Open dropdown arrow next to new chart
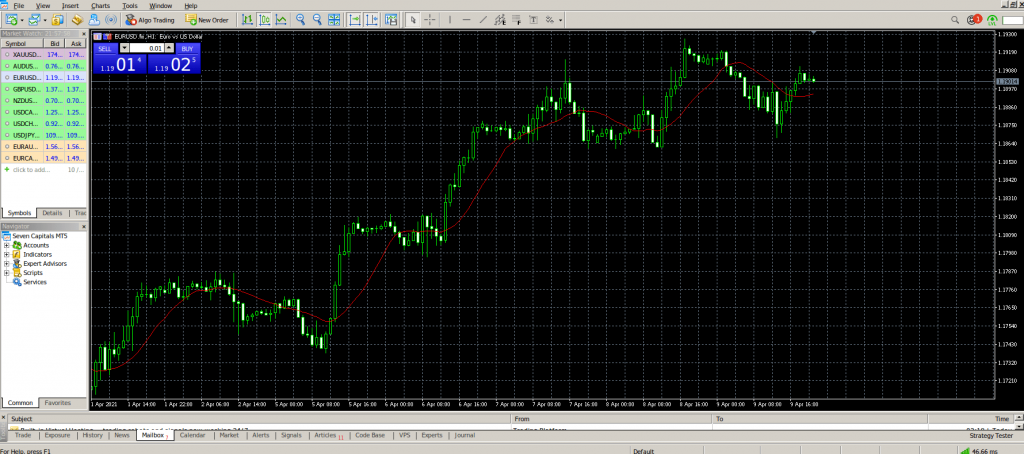Viewport: 1024px width, 454px height. click(22, 20)
